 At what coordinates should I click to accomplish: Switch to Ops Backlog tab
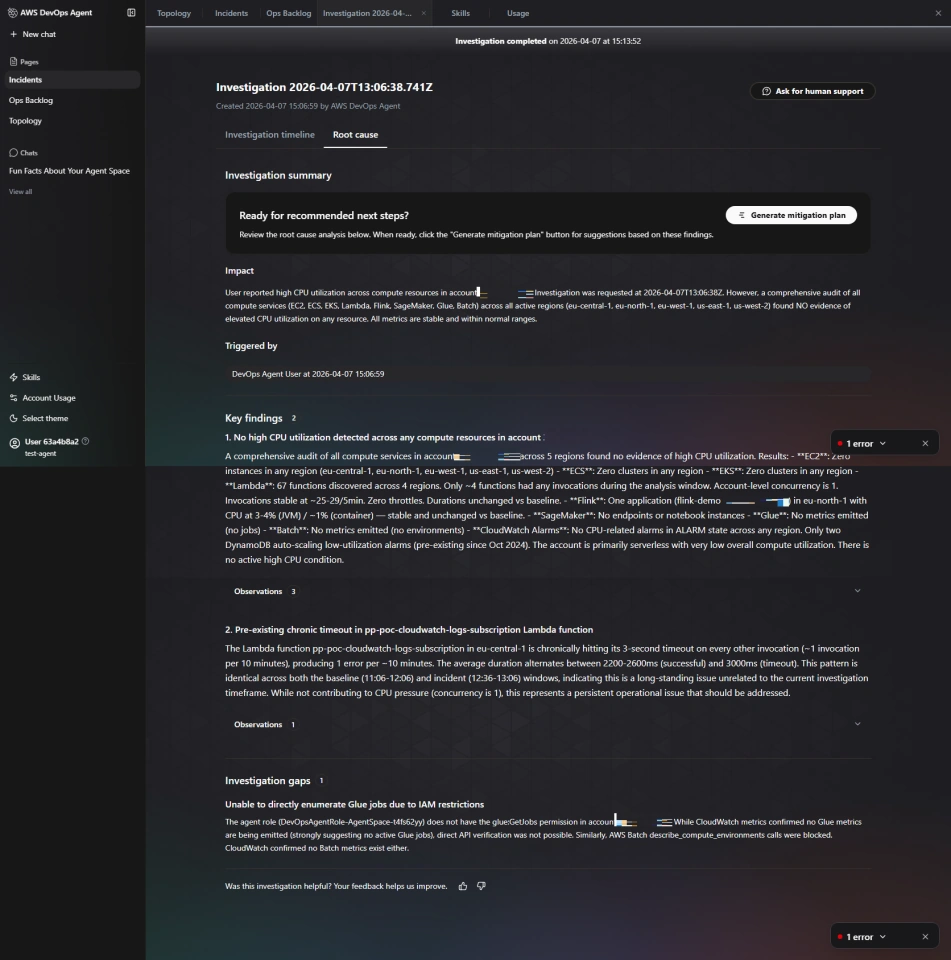pyautogui.click(x=288, y=13)
